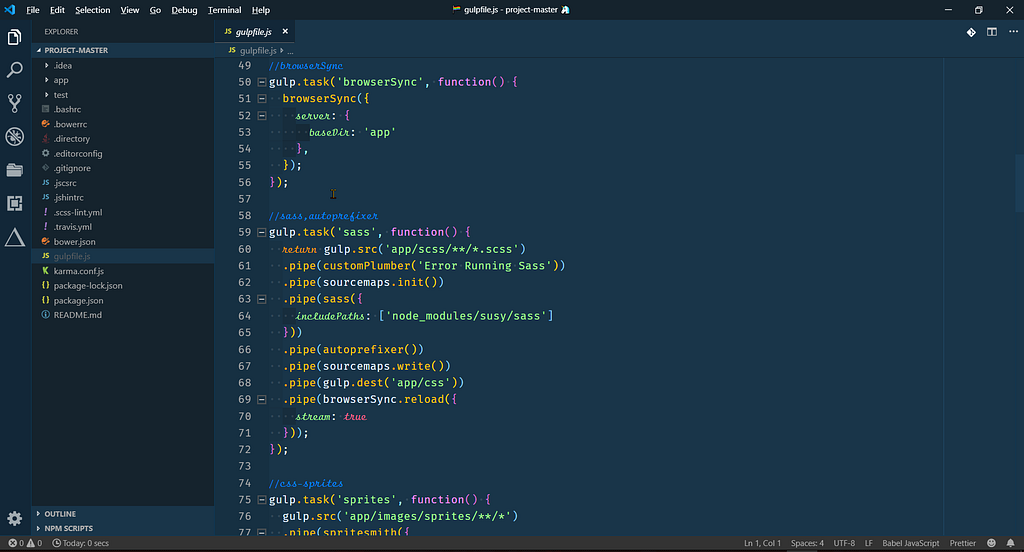Click Ln 1, Col 1 in status bar

coord(762,543)
